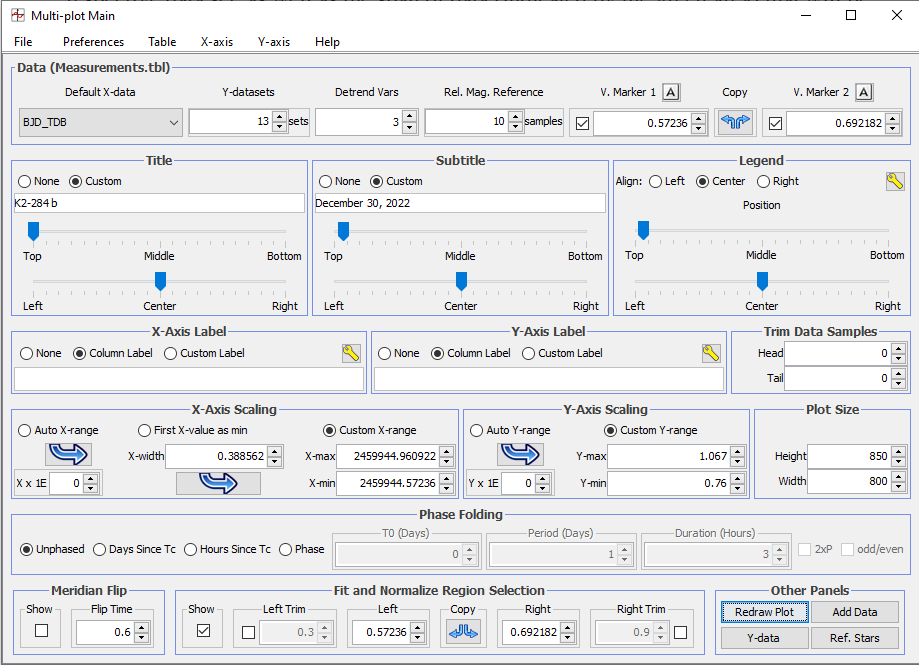Click the Redraw Plot button
The width and height of the screenshot is (919, 665).
763,612
